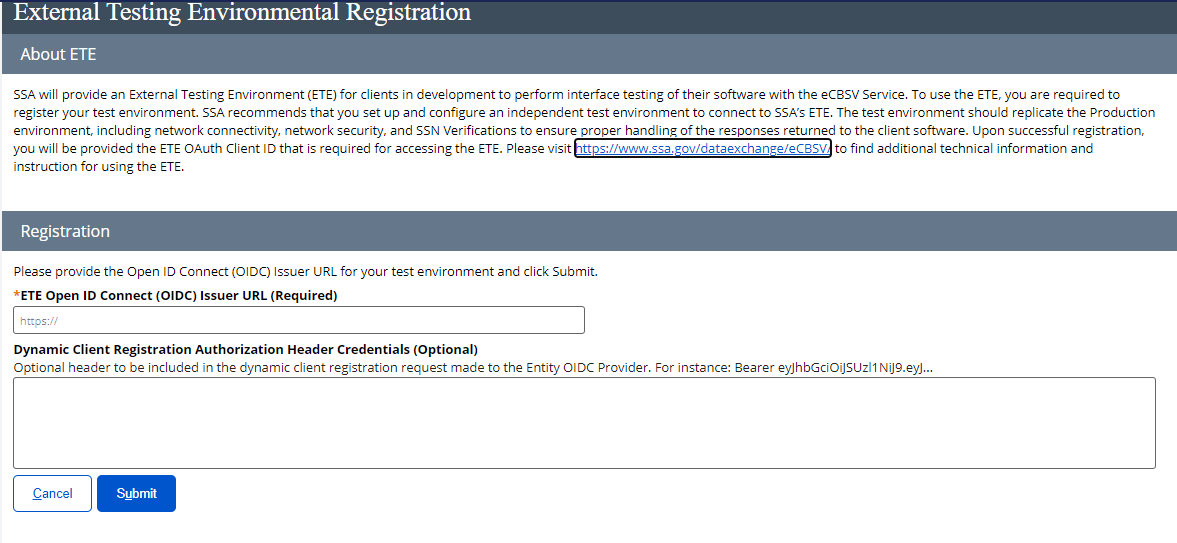Focus the Authorization Header Credentials text area
The width and height of the screenshot is (1177, 543).
pyautogui.click(x=584, y=423)
